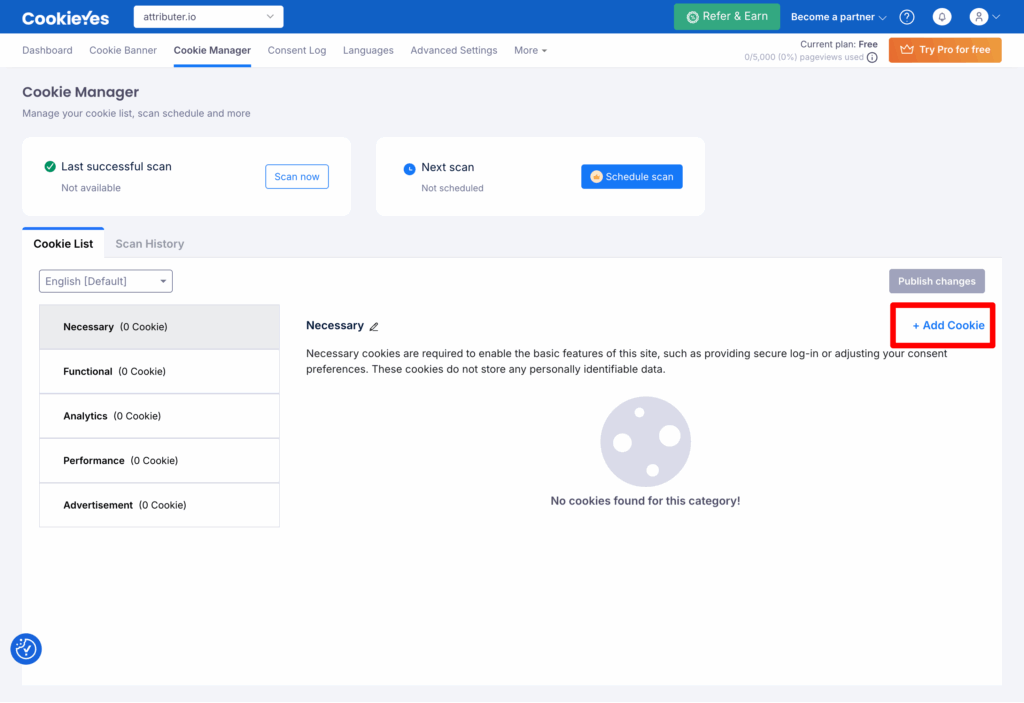Click the Add Cookie link
The image size is (1024, 703).
click(948, 325)
